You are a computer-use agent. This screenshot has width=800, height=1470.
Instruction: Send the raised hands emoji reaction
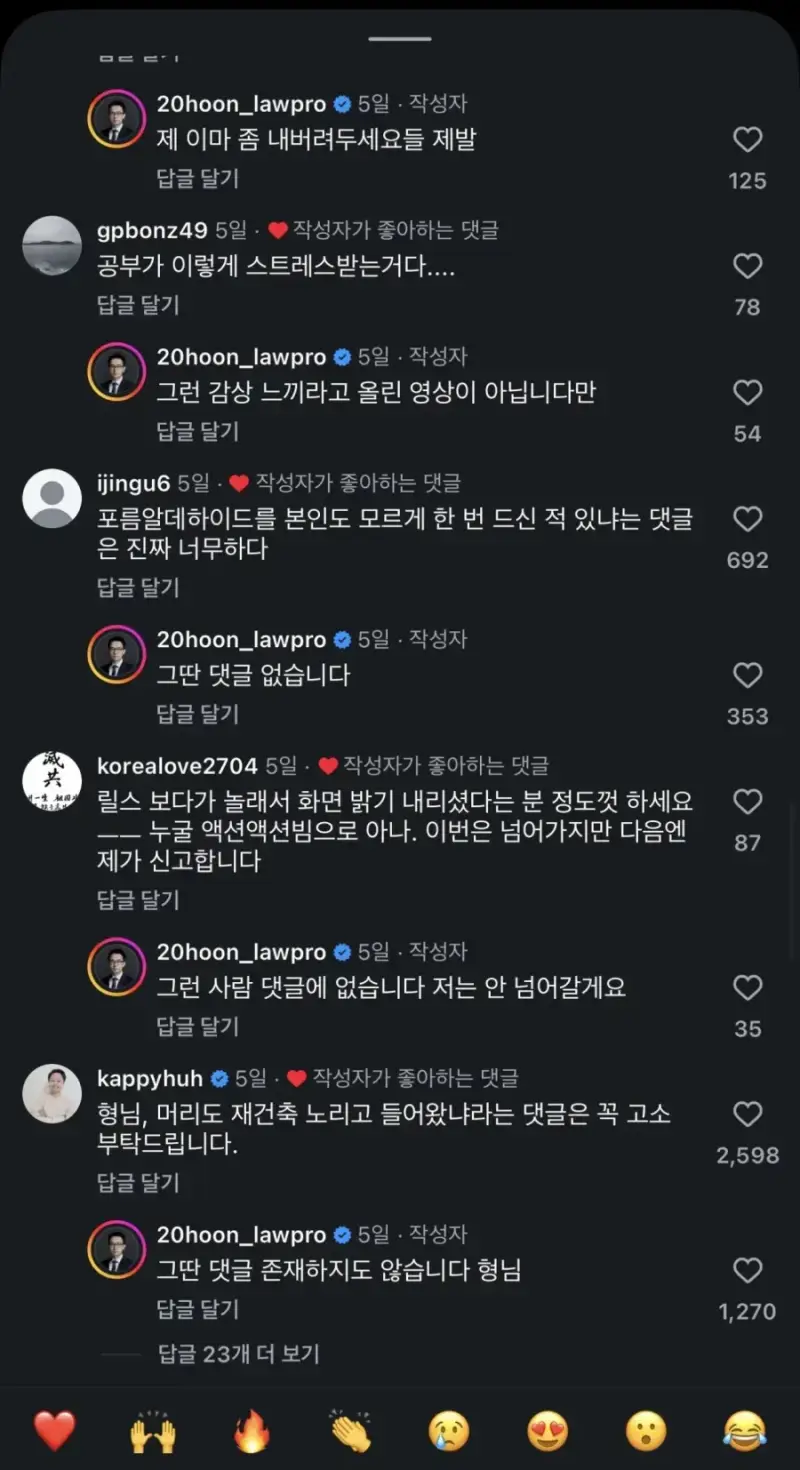(153, 1432)
